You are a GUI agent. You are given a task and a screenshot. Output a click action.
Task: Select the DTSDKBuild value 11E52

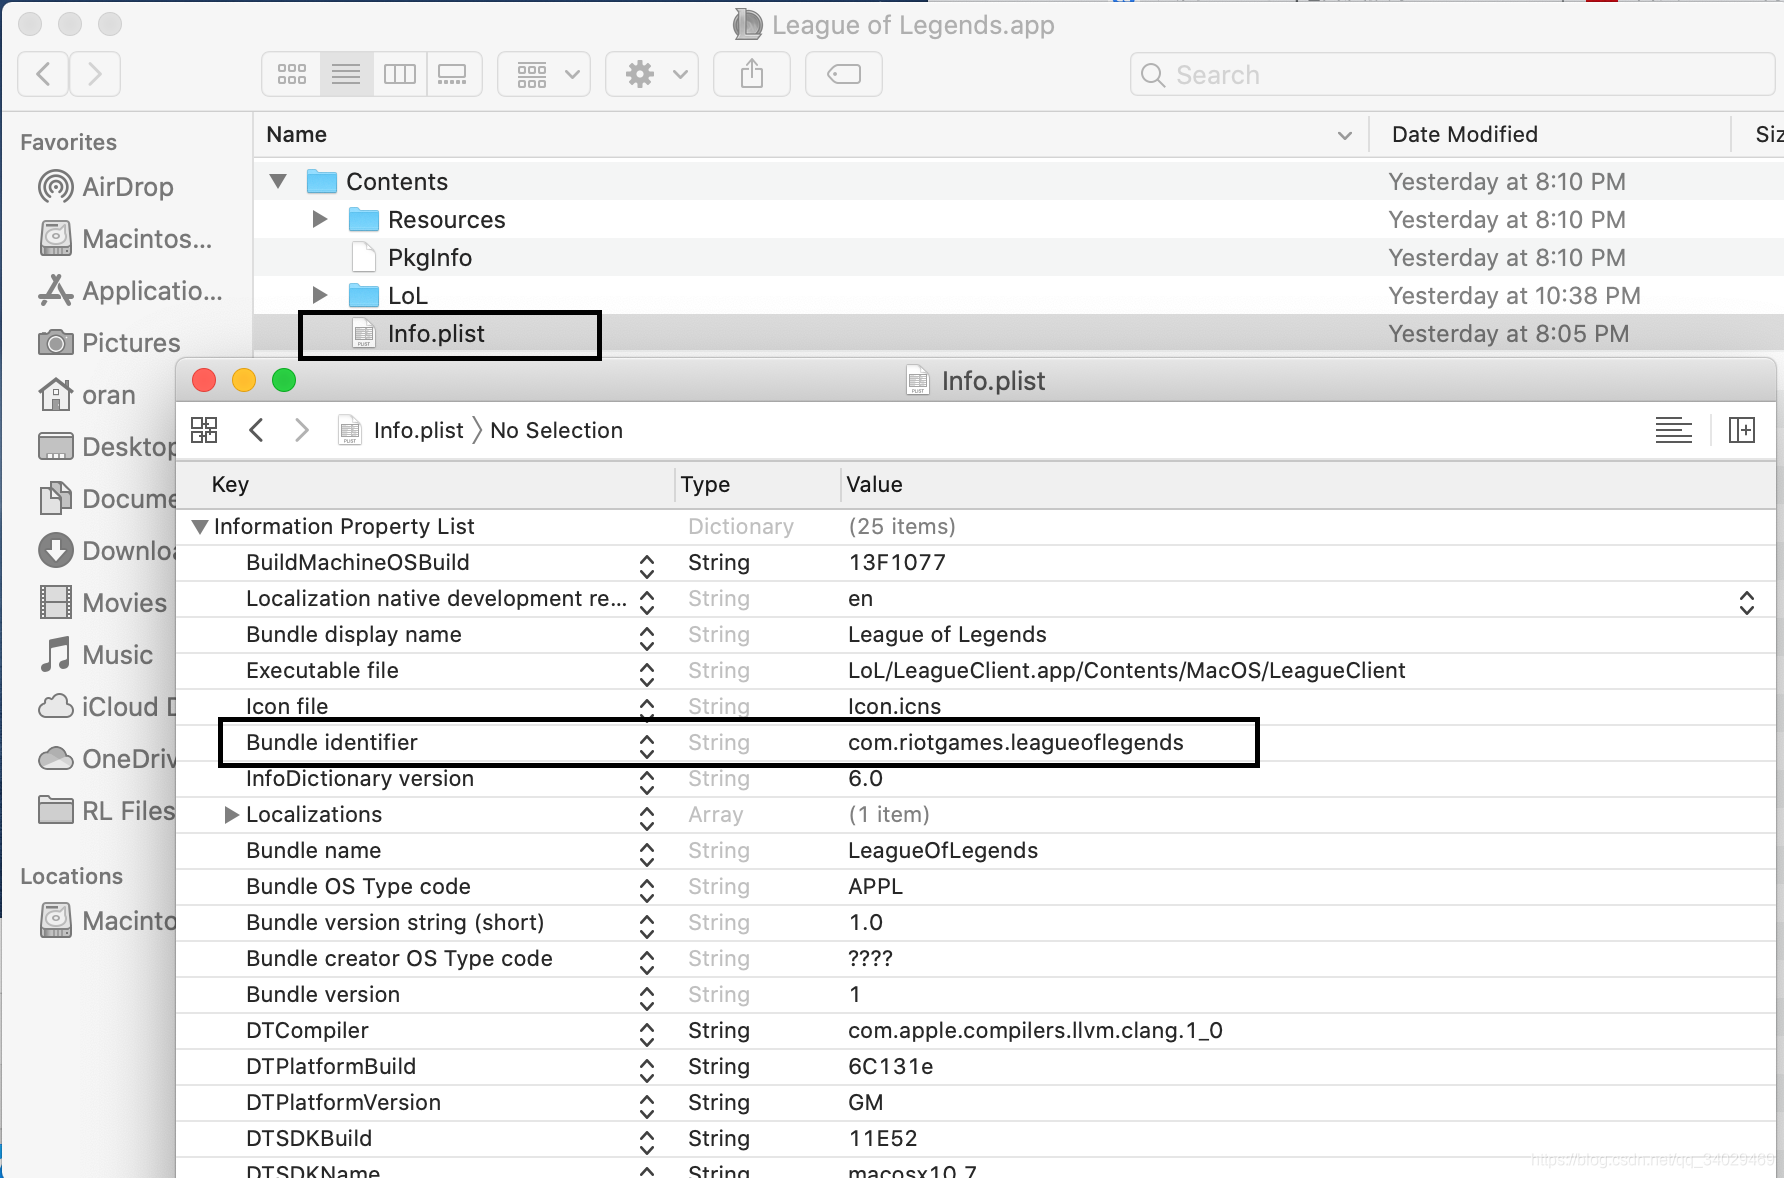(x=882, y=1138)
